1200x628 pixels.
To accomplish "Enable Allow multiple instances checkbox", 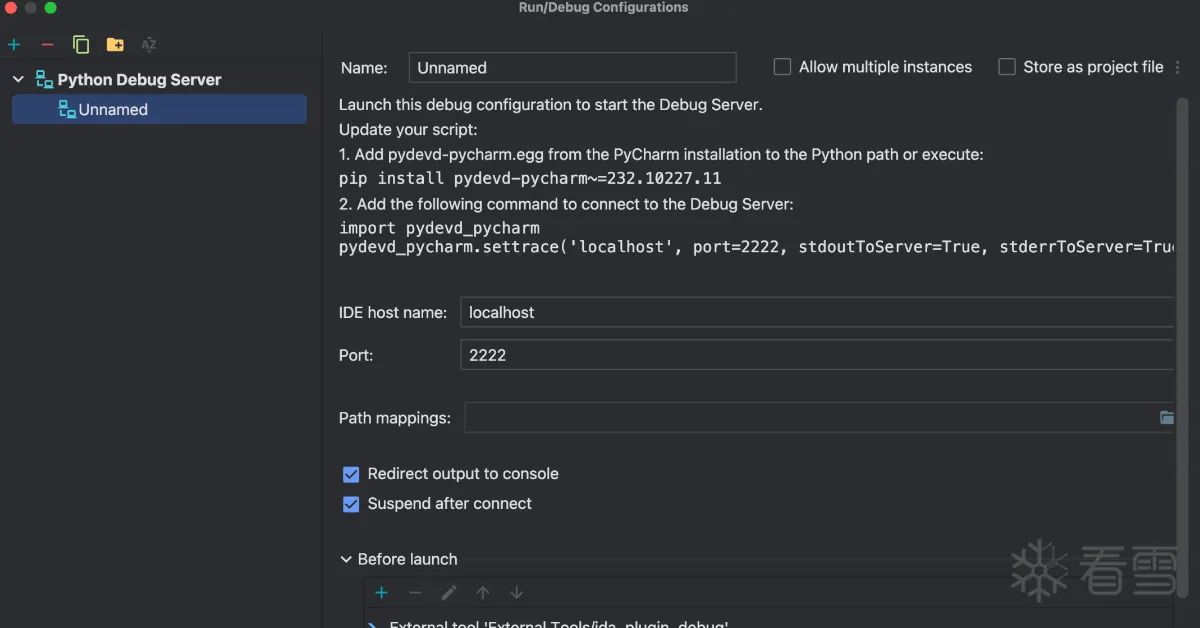I will point(782,67).
